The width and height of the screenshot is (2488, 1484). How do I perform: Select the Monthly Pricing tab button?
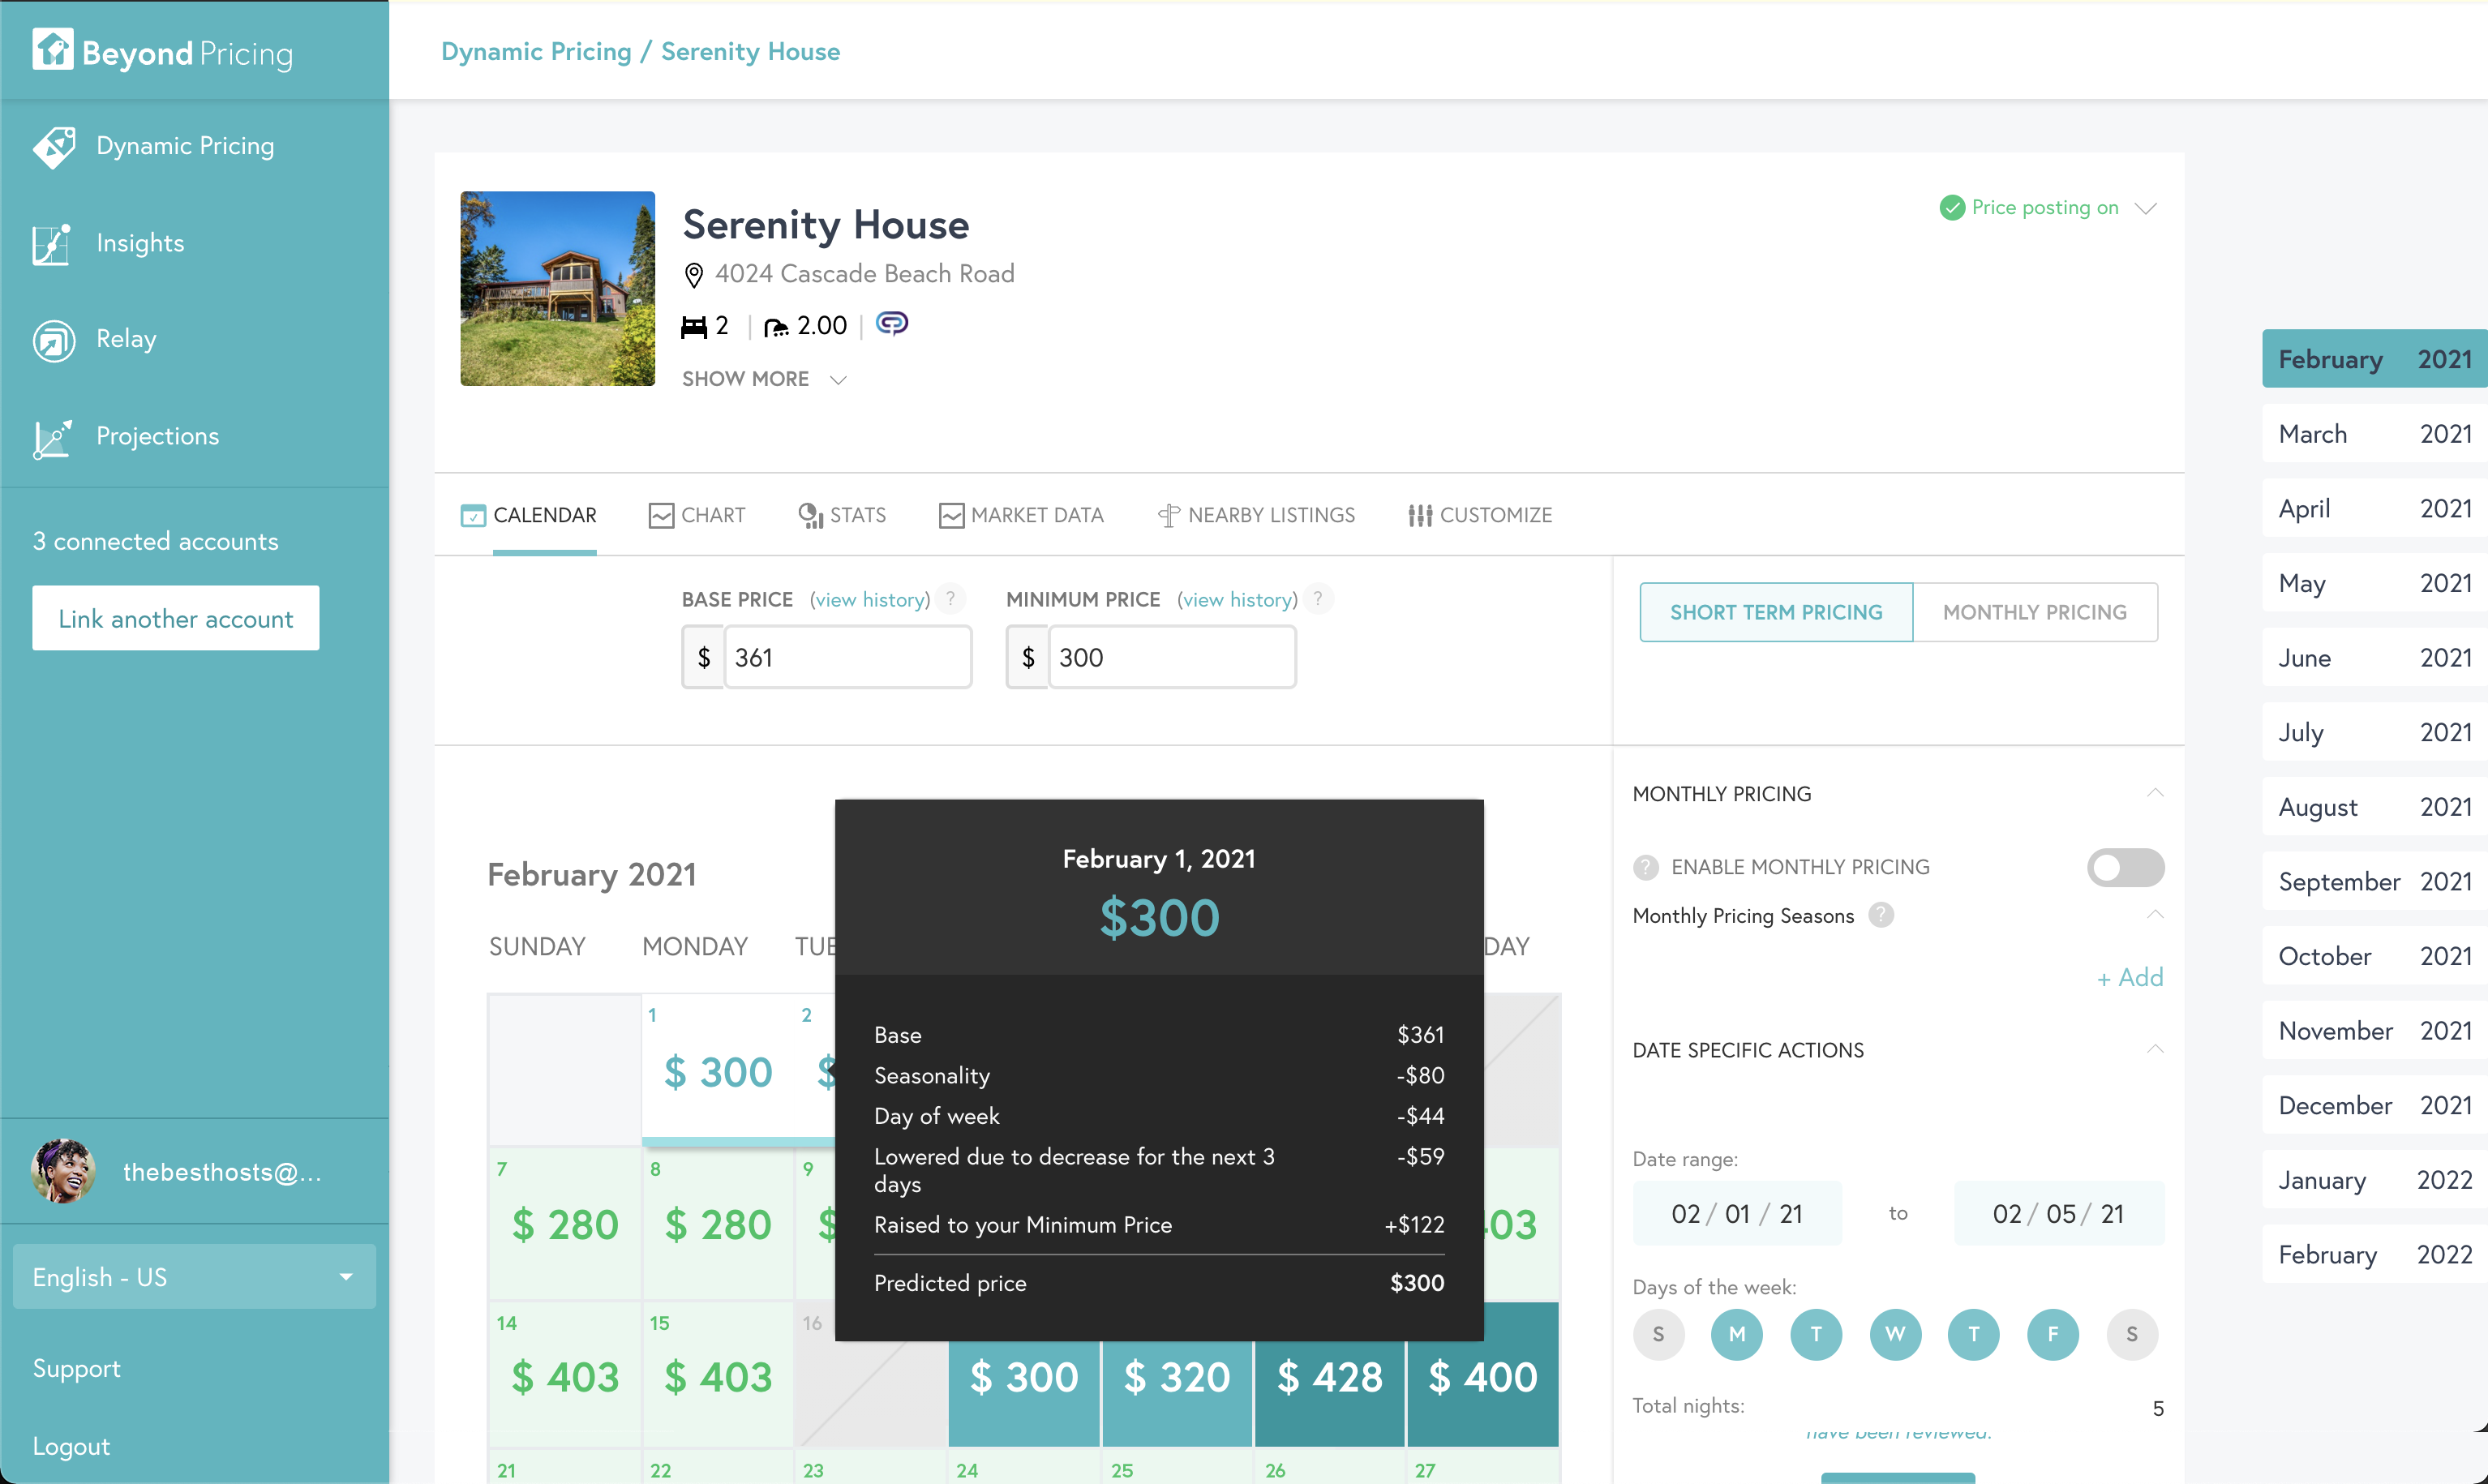point(2035,612)
